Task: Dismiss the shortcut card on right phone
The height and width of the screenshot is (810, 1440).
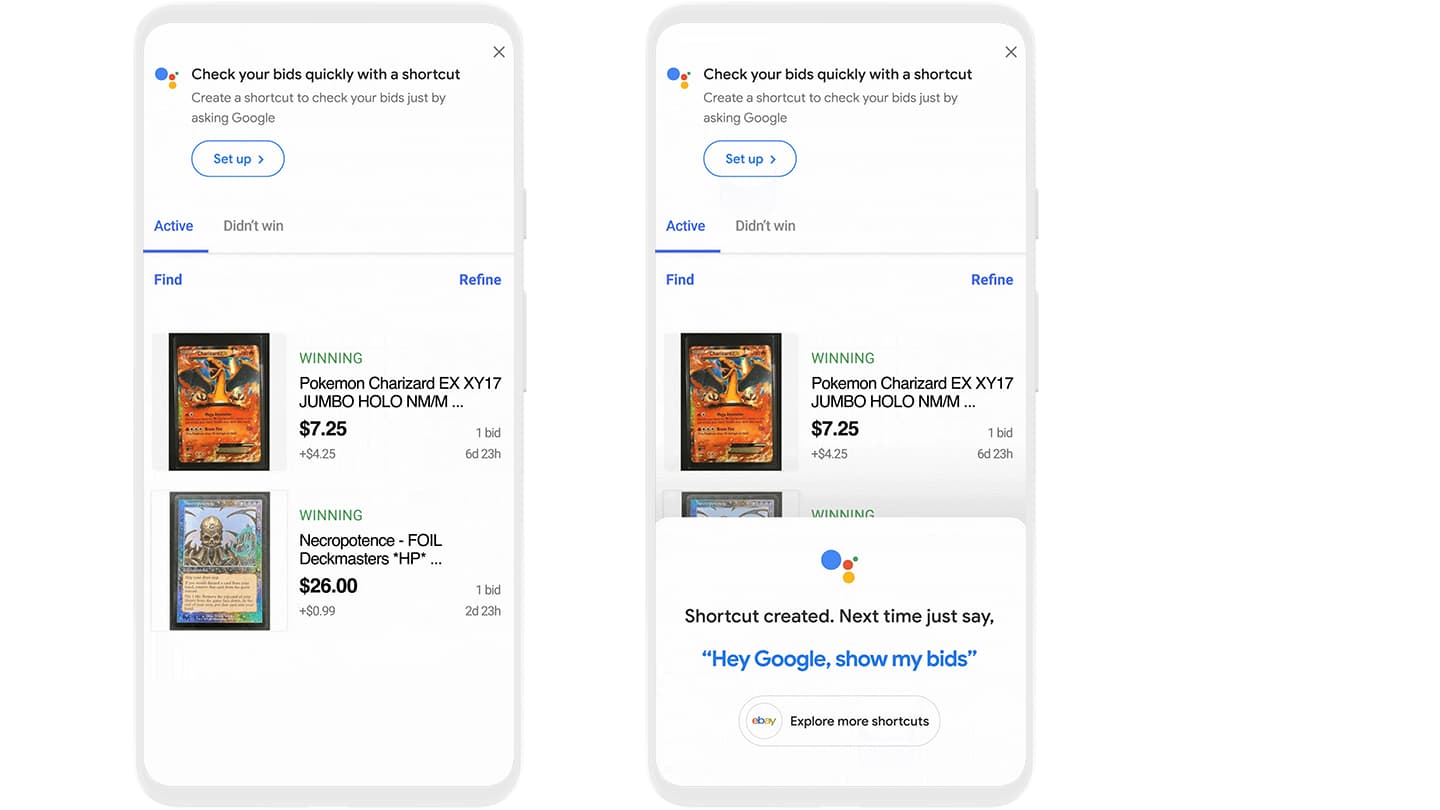Action: [x=1011, y=52]
